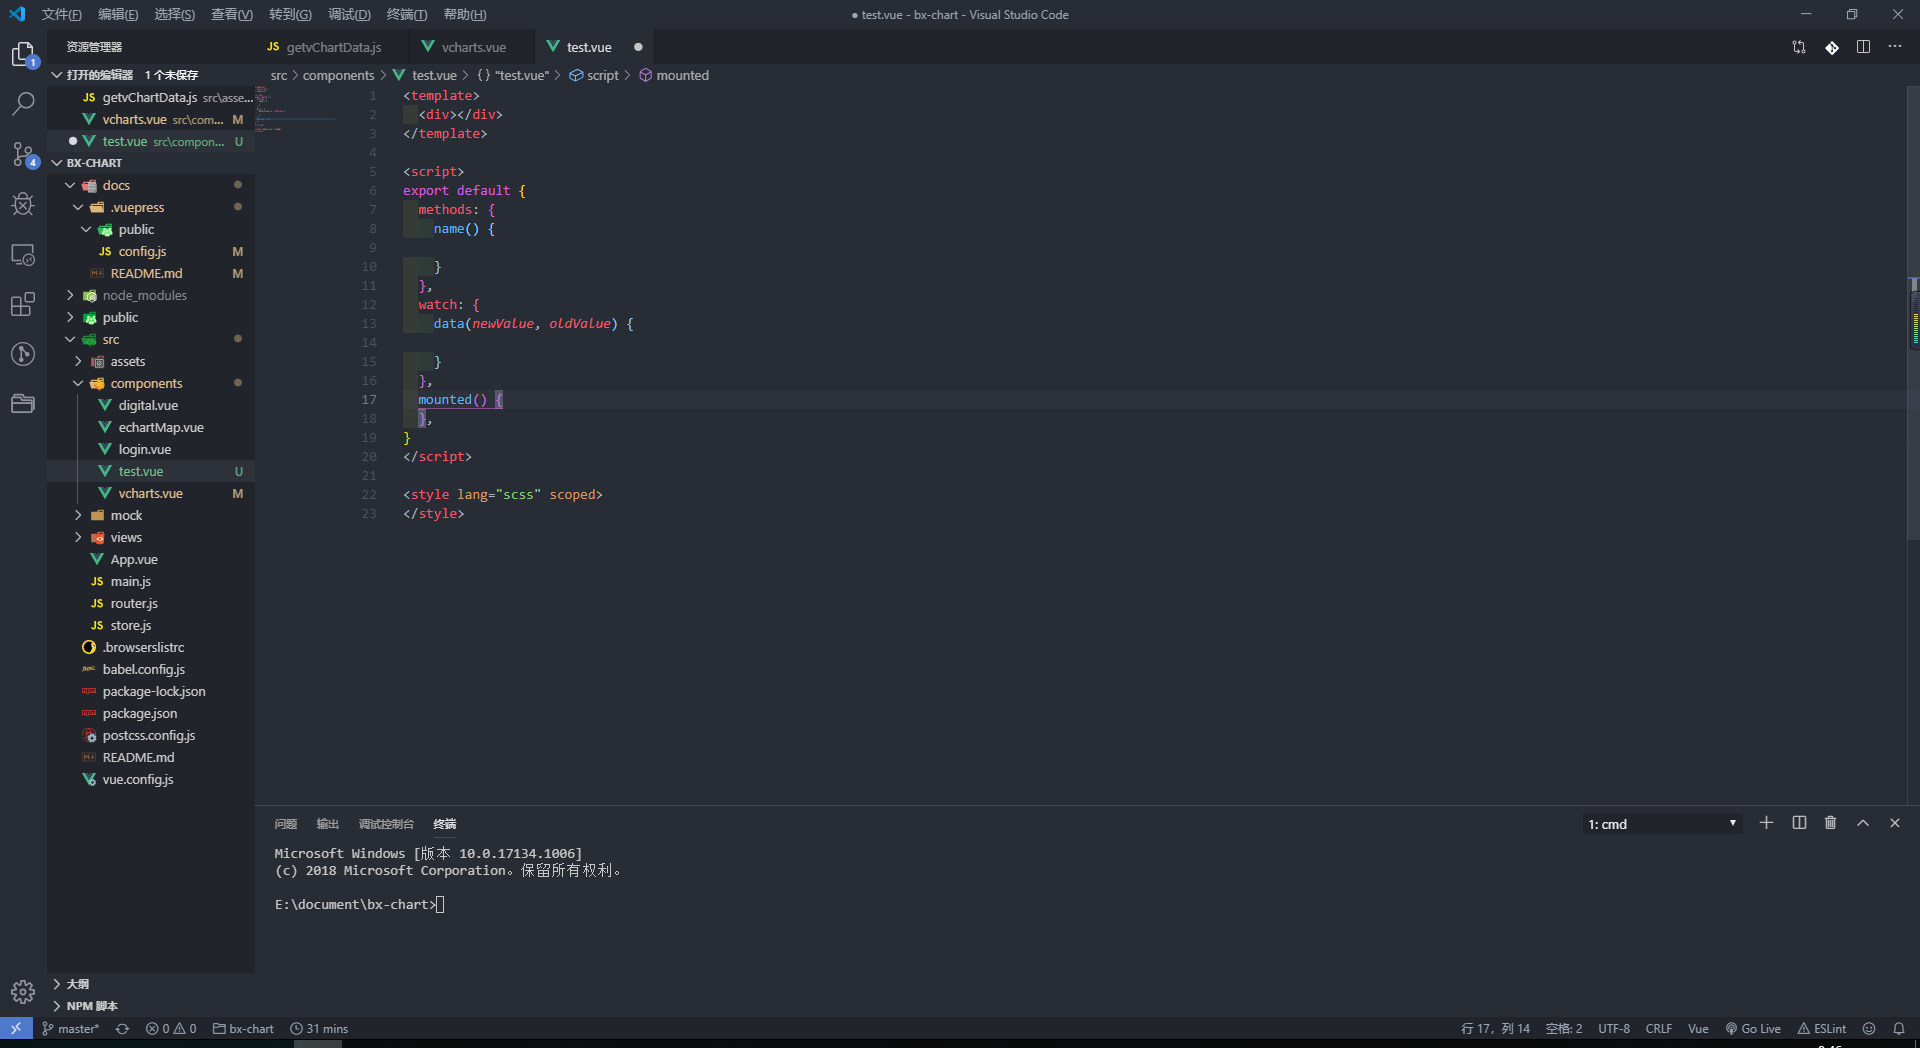Change UTF-8 file encoding
1920x1048 pixels.
1614,1028
